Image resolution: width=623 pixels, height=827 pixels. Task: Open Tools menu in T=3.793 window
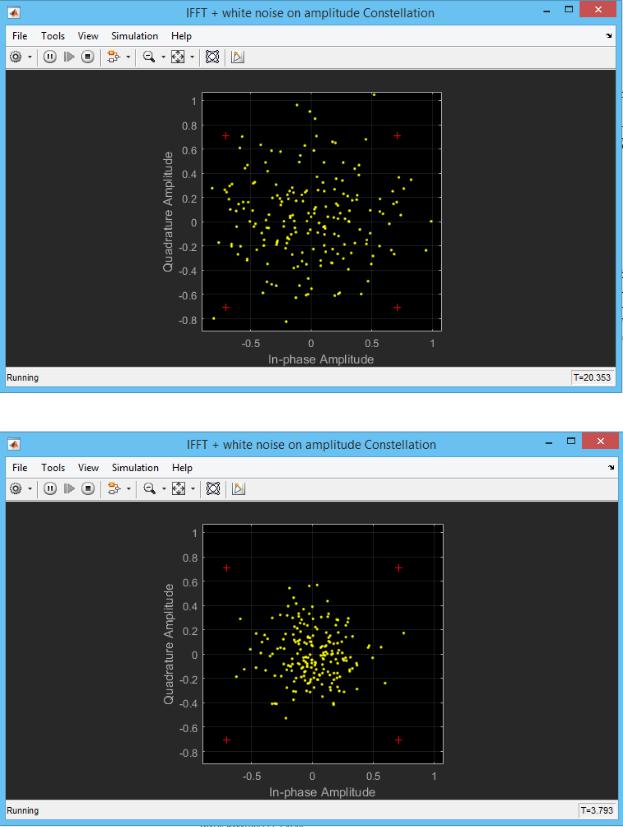[53, 468]
